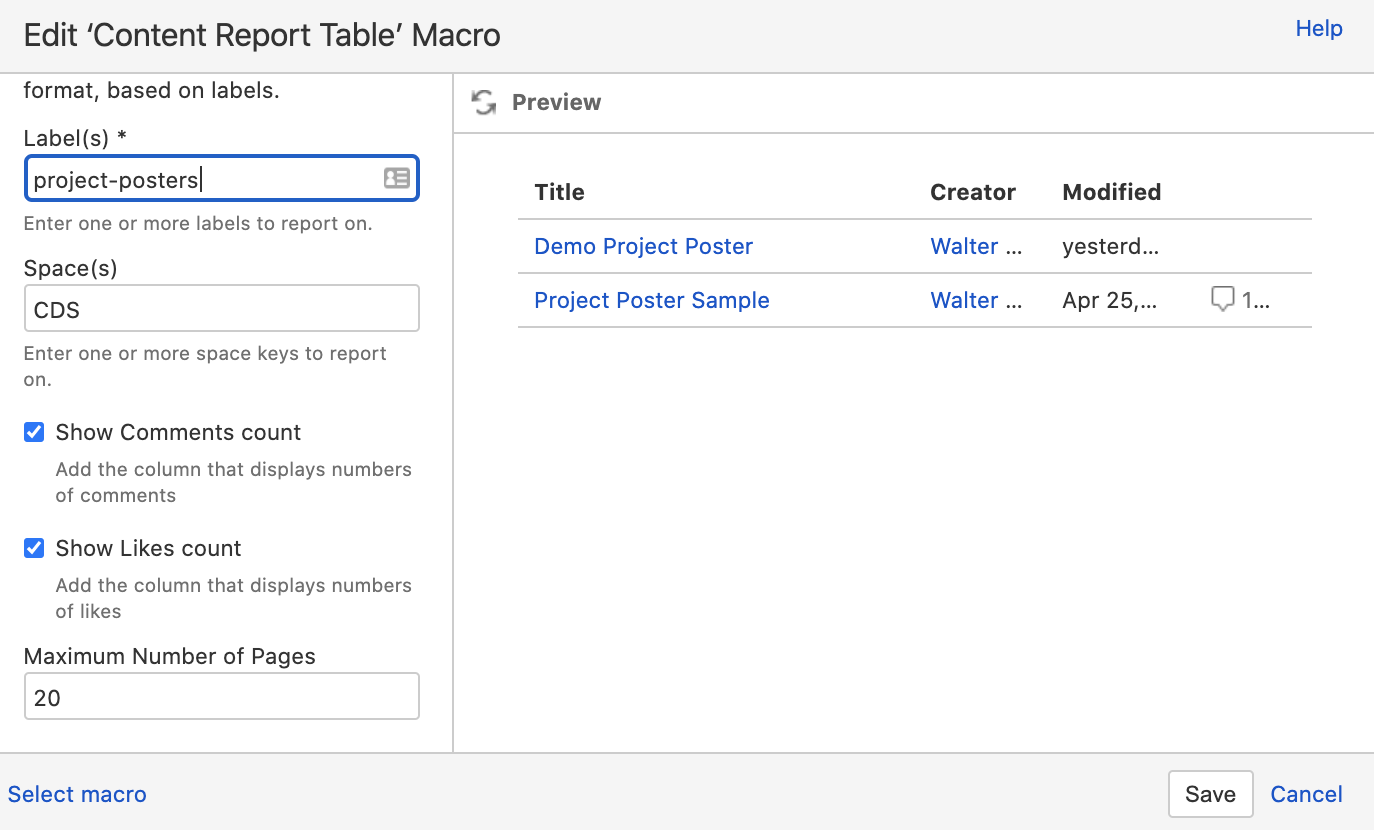Image resolution: width=1374 pixels, height=830 pixels.
Task: Click creator Walter link in Project Poster Sample row
Action: coord(975,300)
